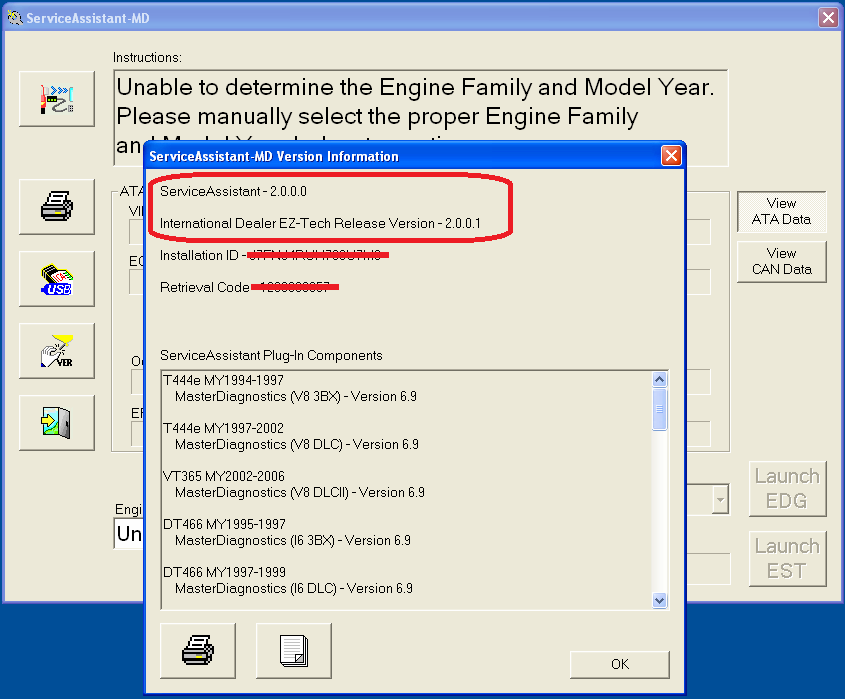Select T444e MY1997-2002 list entry
Viewport: 845px width, 699px height.
pos(223,428)
